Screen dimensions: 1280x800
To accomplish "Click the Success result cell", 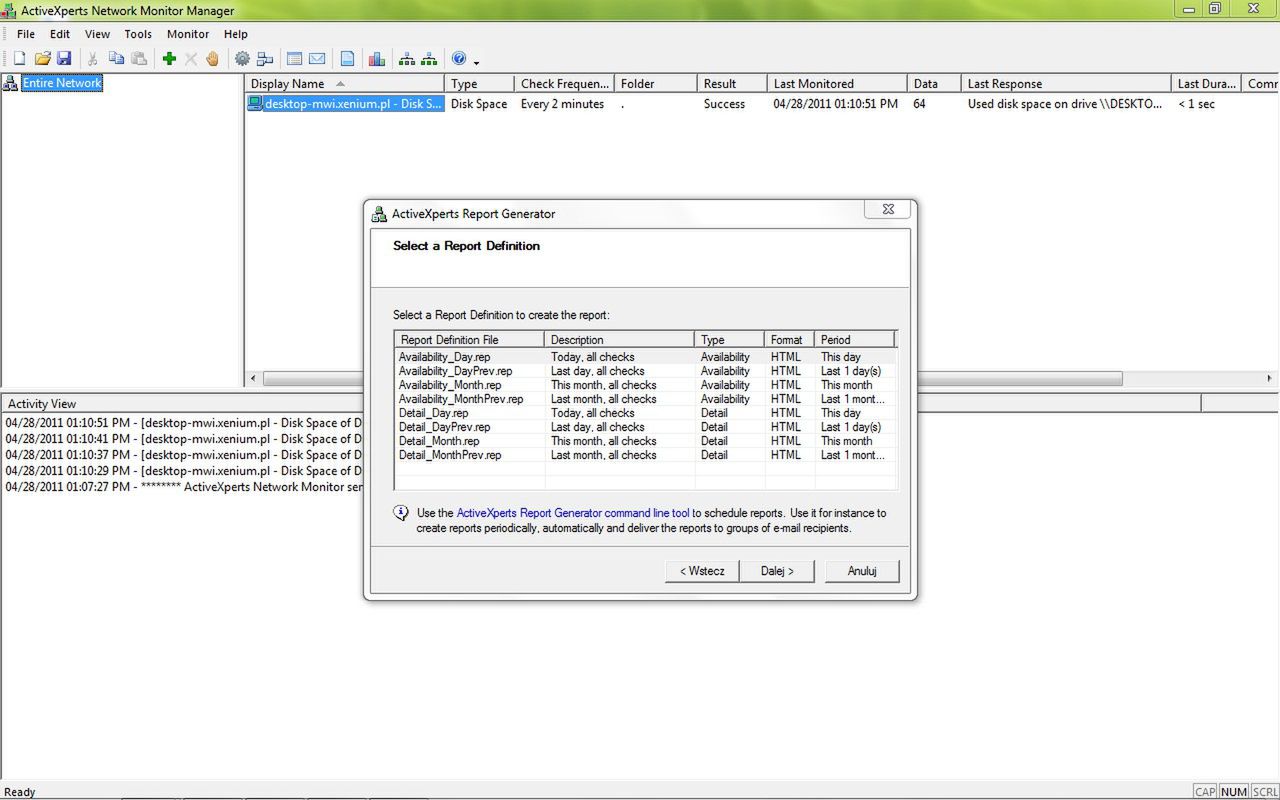I will pyautogui.click(x=724, y=104).
